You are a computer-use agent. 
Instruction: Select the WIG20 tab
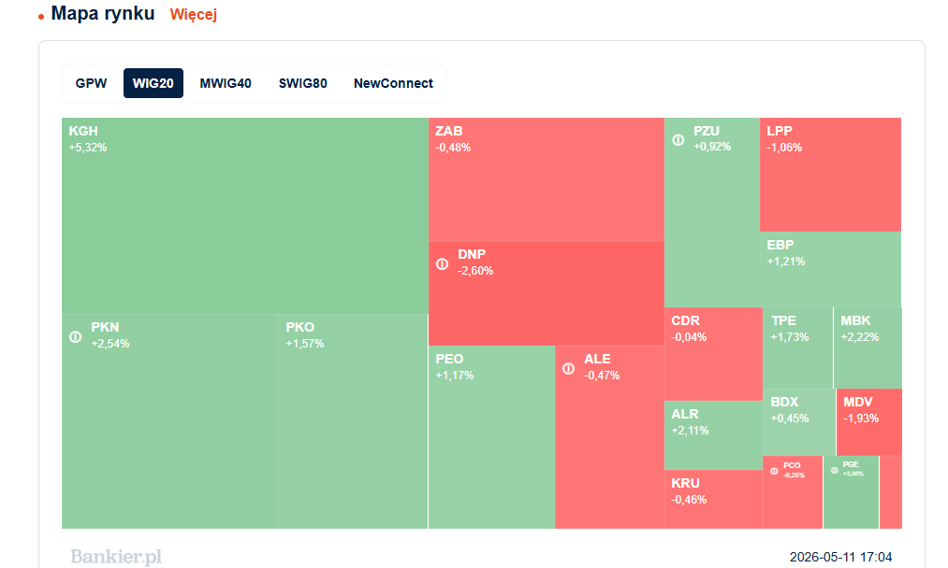(x=153, y=83)
